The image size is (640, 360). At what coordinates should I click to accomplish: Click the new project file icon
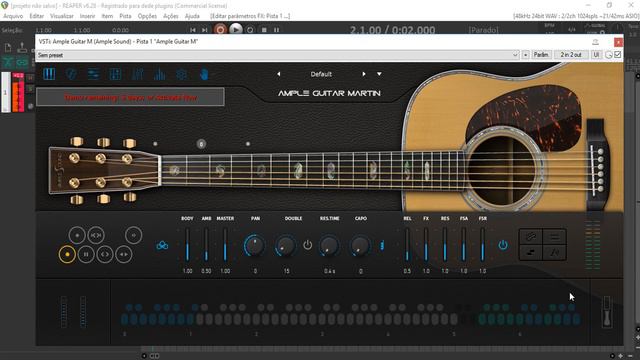[x=8, y=48]
